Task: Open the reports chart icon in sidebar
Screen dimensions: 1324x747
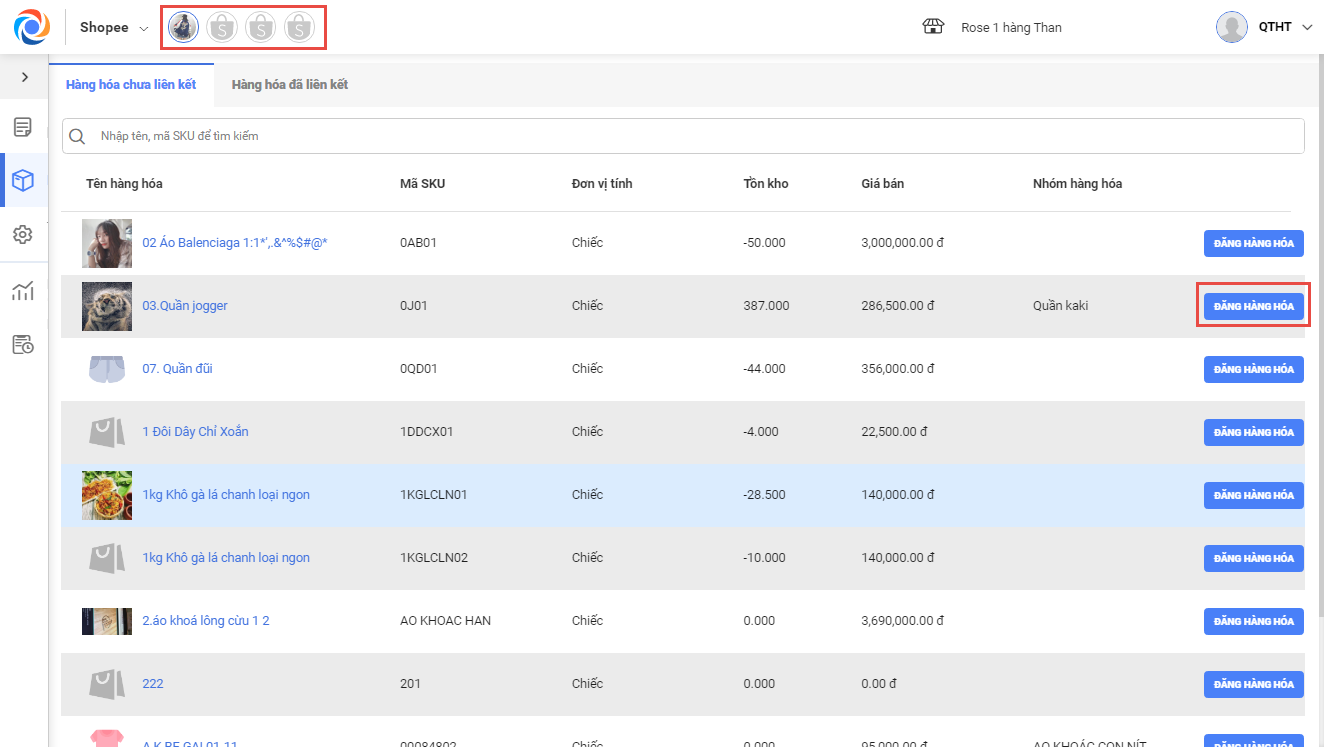Action: pyautogui.click(x=23, y=291)
